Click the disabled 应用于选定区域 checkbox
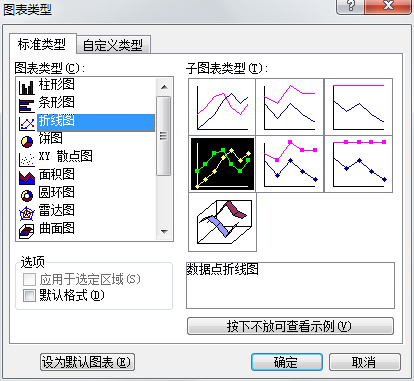This screenshot has height=381, width=414. click(x=29, y=279)
